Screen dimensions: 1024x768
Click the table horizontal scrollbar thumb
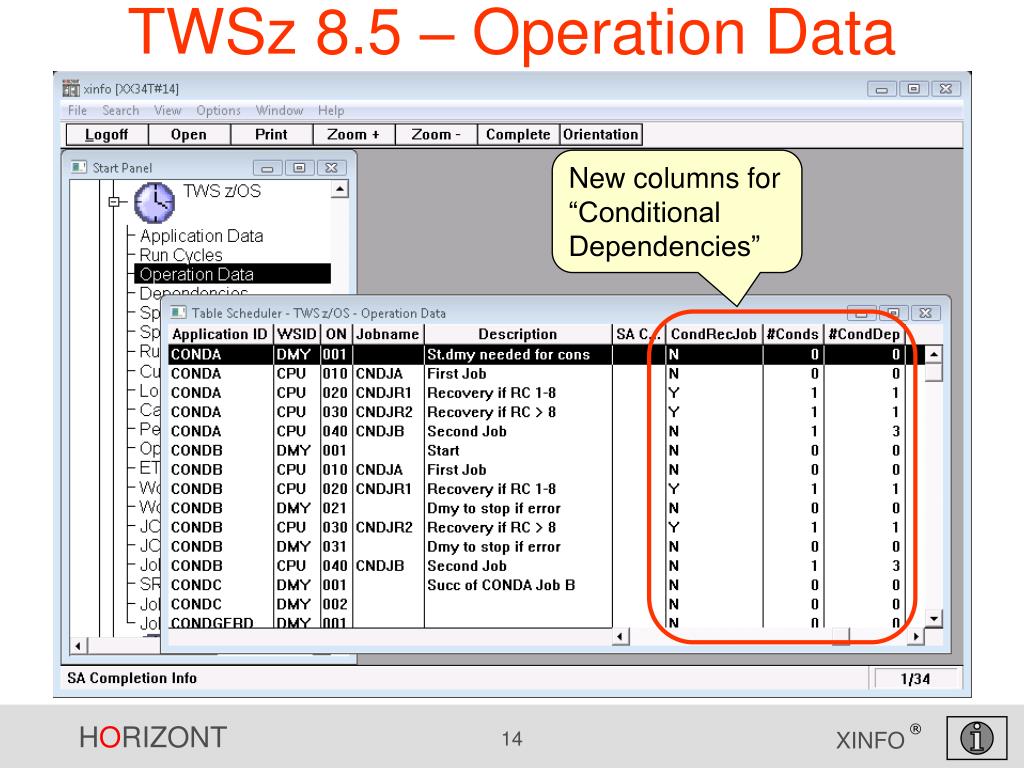tap(841, 636)
